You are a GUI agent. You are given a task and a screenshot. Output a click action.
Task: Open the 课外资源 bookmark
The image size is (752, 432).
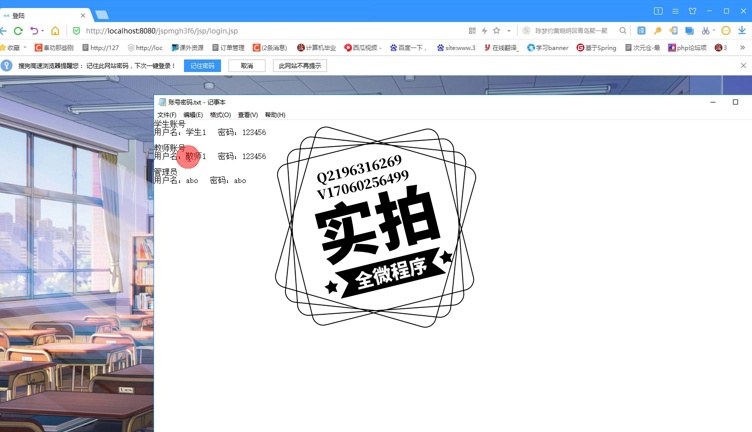pyautogui.click(x=188, y=47)
